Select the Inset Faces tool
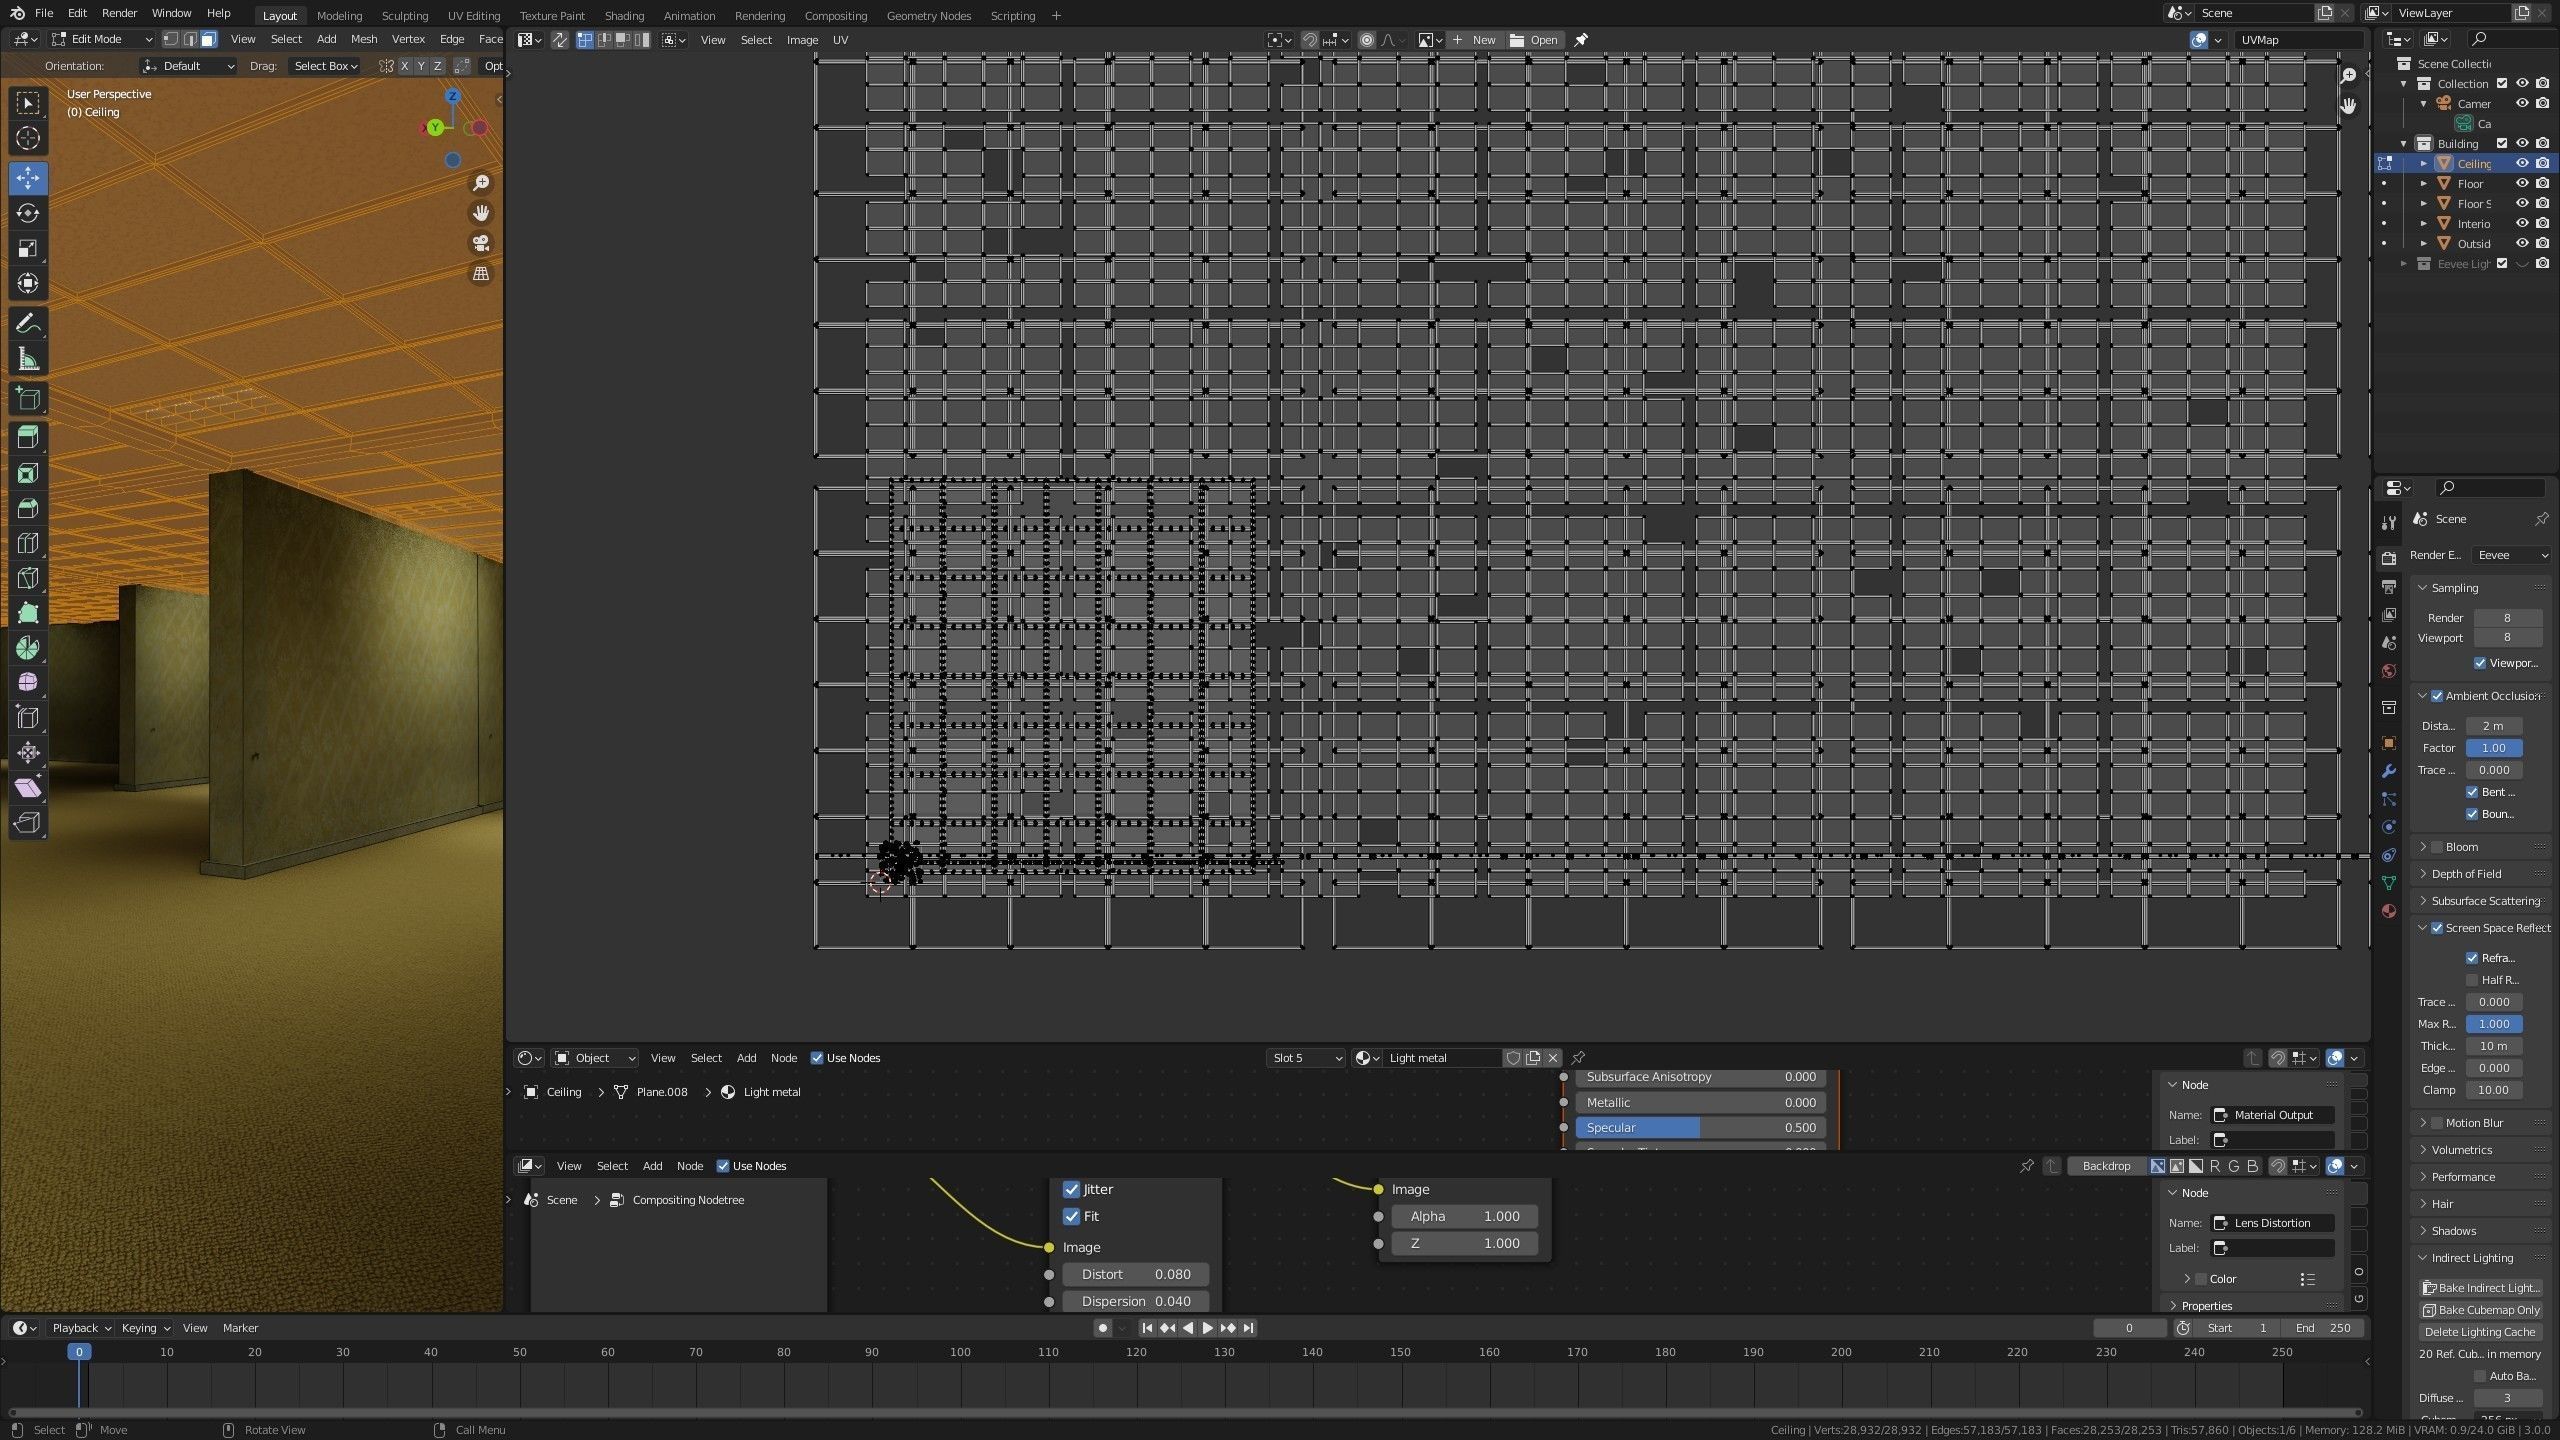The image size is (2560, 1440). 28,473
